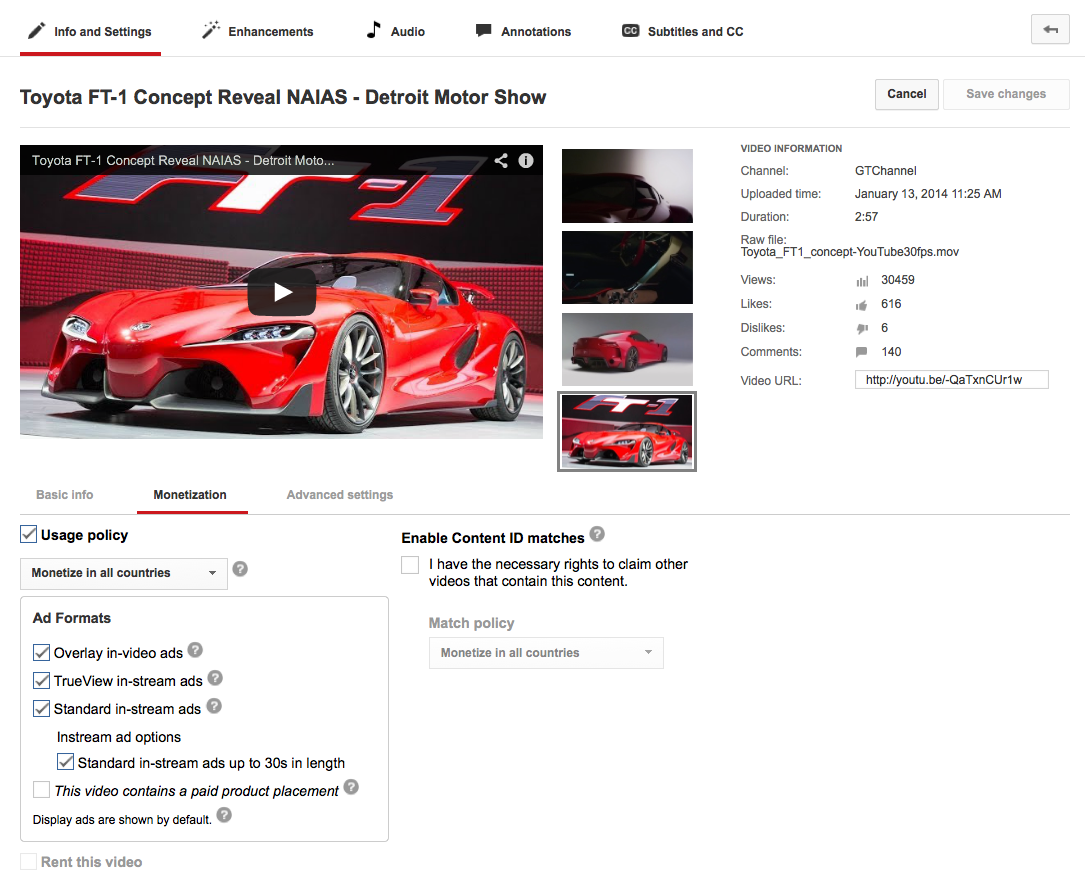The width and height of the screenshot is (1085, 876).
Task: Click the raw file name Toyota_FT1_concept-YouTube30fps.mov
Action: (850, 252)
